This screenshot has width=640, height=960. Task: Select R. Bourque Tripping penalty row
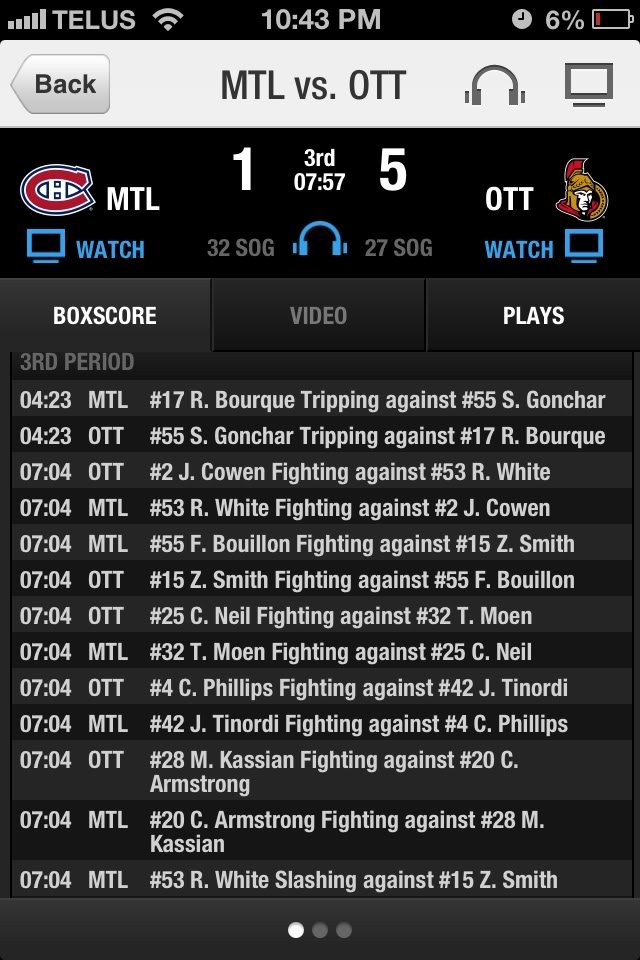[x=322, y=400]
